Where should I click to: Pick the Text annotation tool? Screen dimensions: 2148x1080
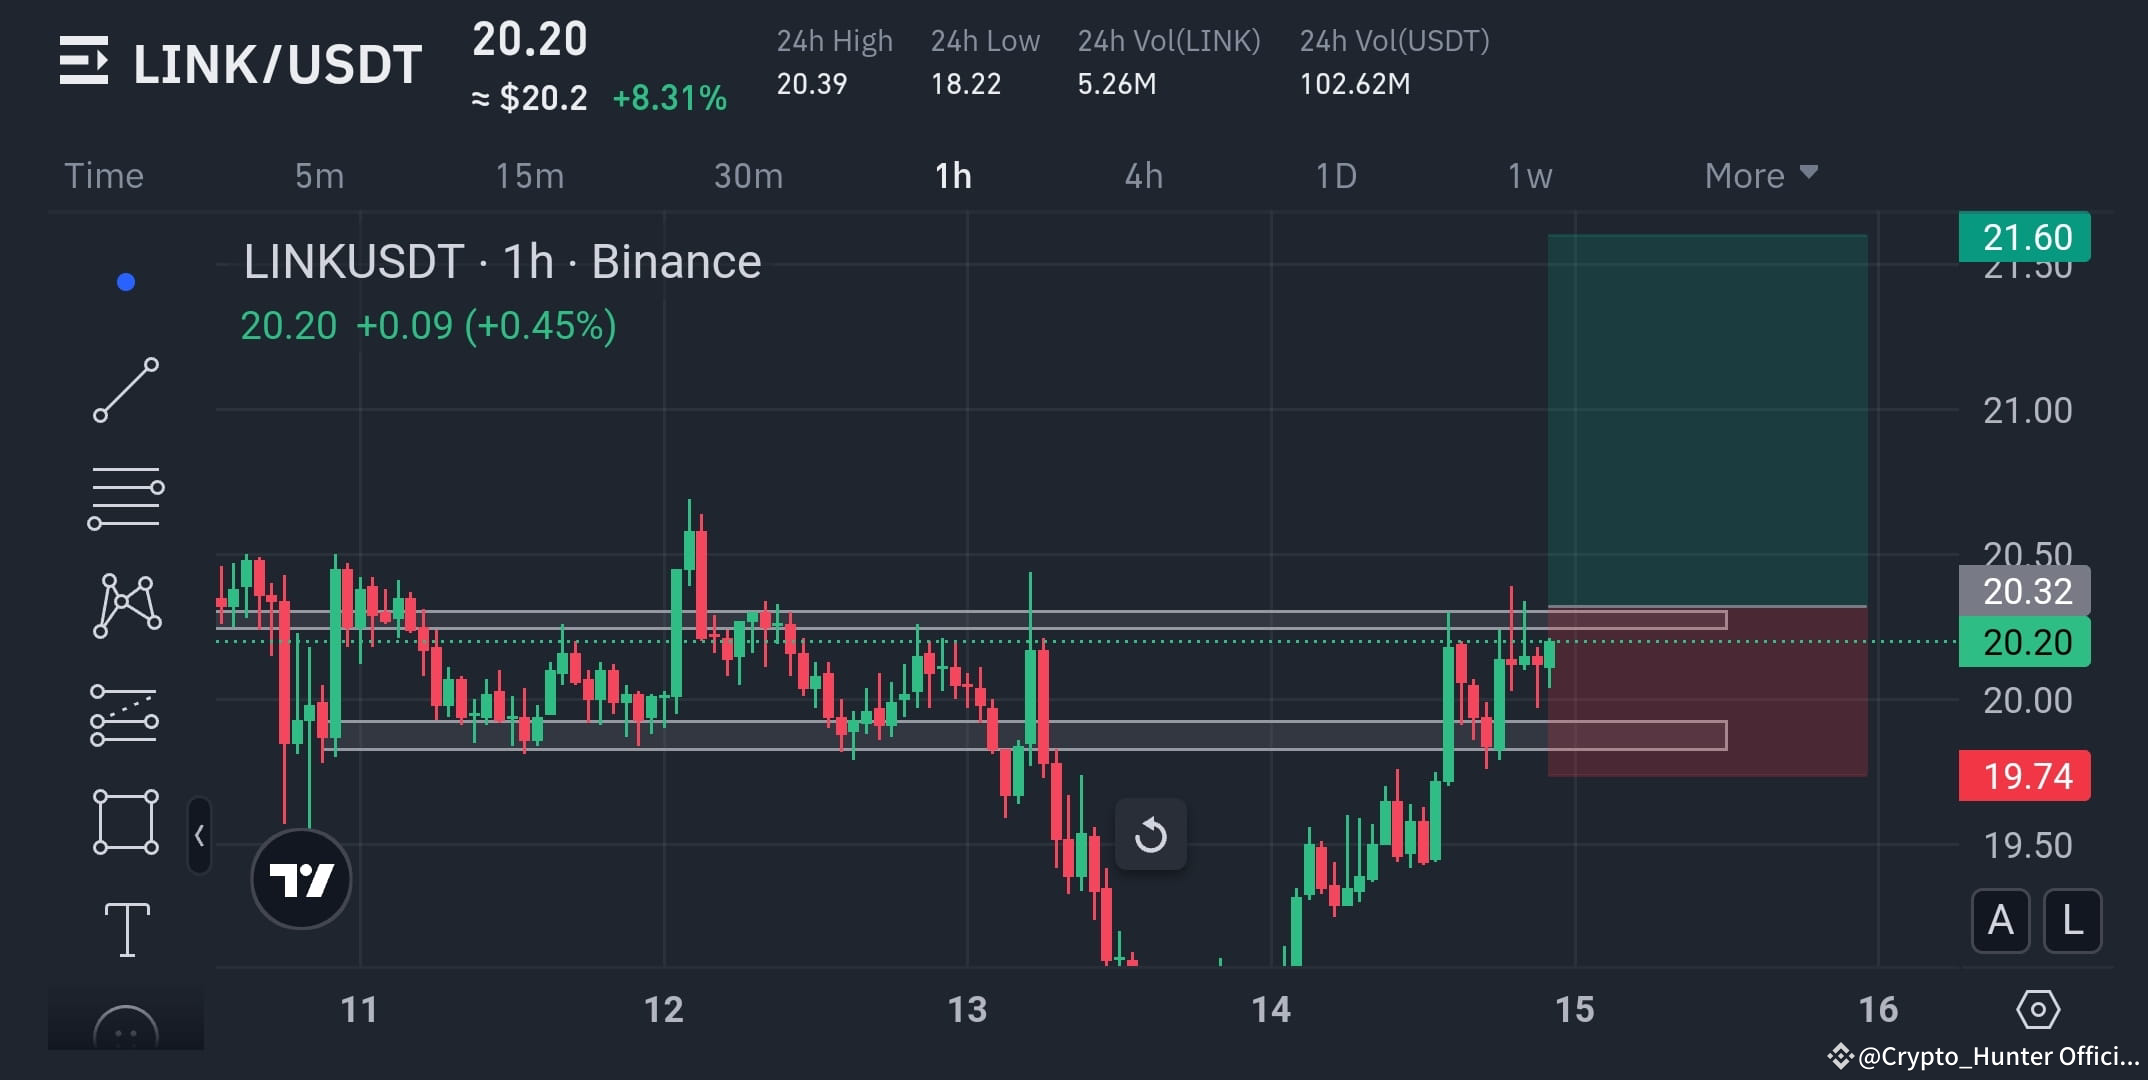(x=127, y=927)
